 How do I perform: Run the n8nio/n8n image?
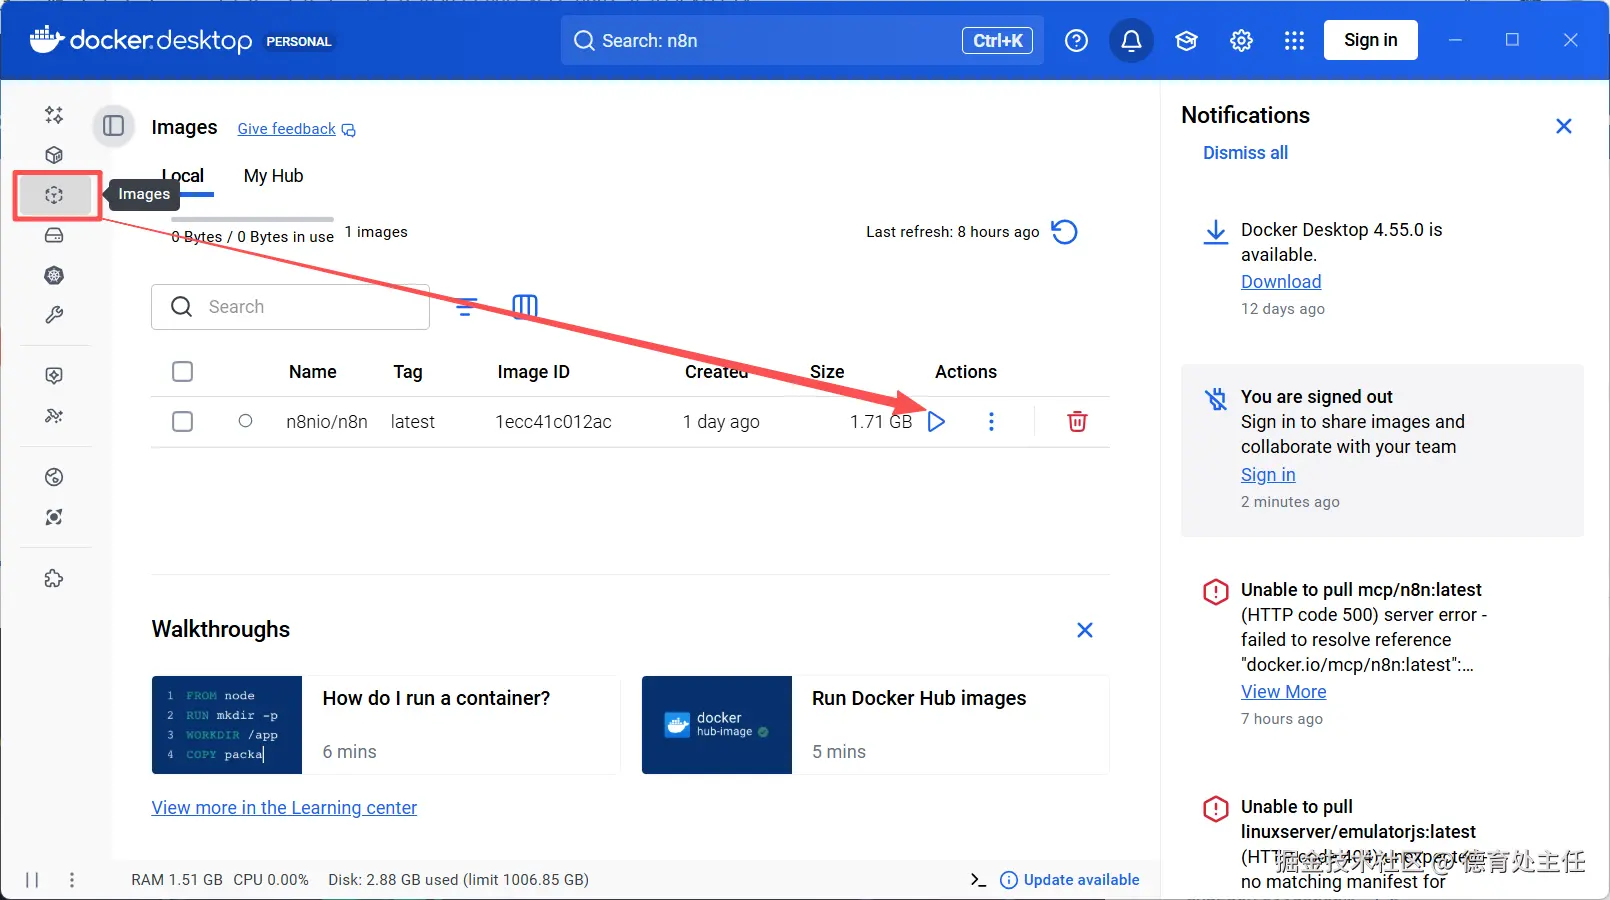click(936, 421)
